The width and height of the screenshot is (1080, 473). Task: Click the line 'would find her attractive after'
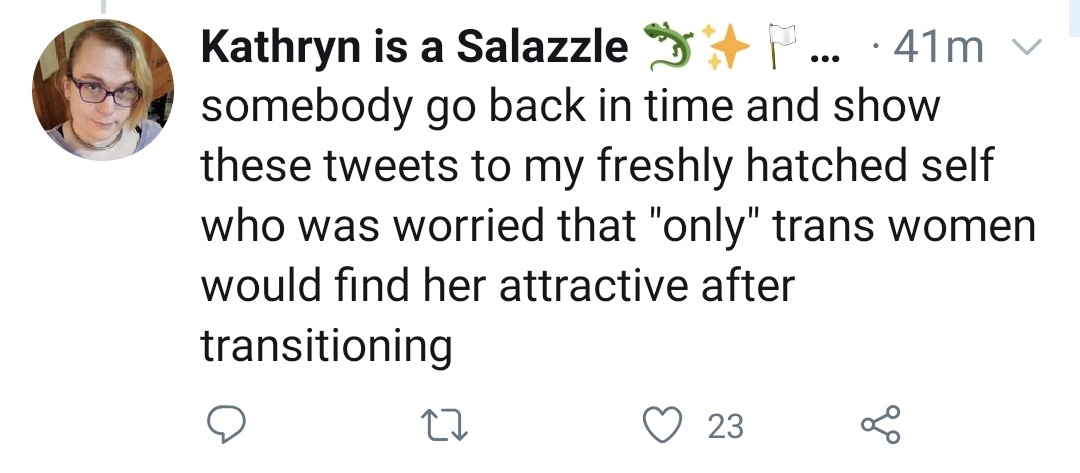[498, 285]
